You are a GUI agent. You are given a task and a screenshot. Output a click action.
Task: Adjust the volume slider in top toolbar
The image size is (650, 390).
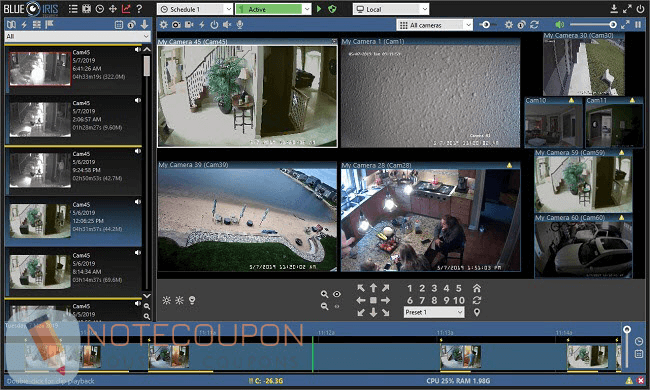point(592,25)
